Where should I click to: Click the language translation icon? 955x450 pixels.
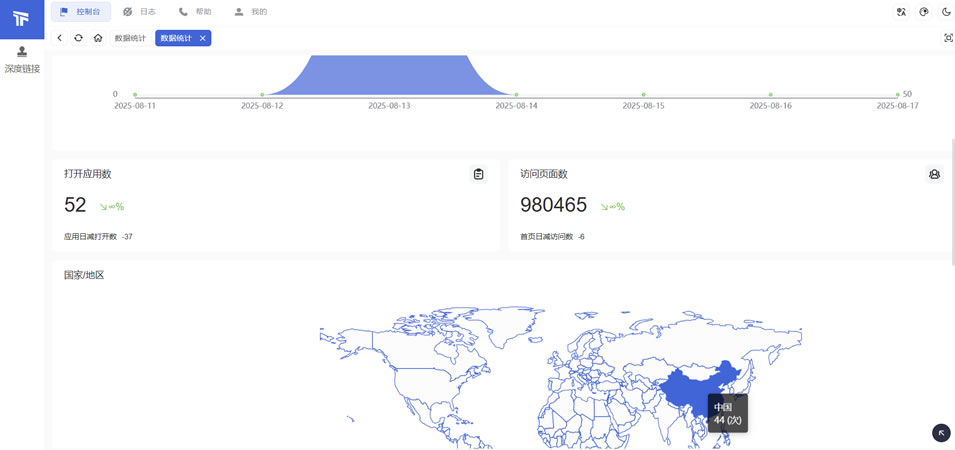pyautogui.click(x=901, y=12)
